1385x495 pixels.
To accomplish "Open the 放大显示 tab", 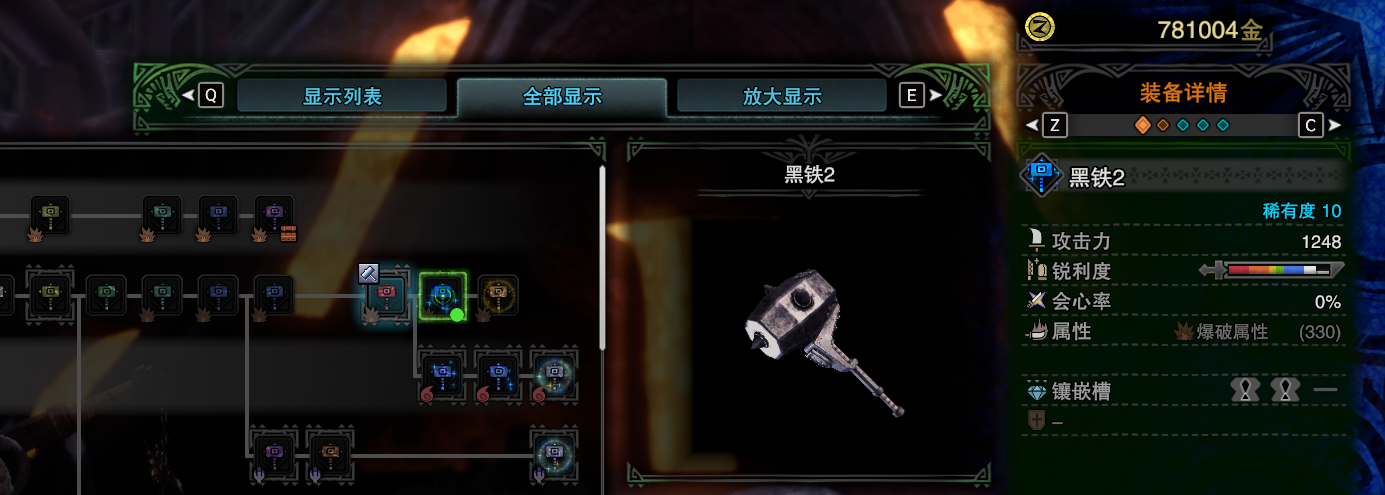I will [x=782, y=97].
